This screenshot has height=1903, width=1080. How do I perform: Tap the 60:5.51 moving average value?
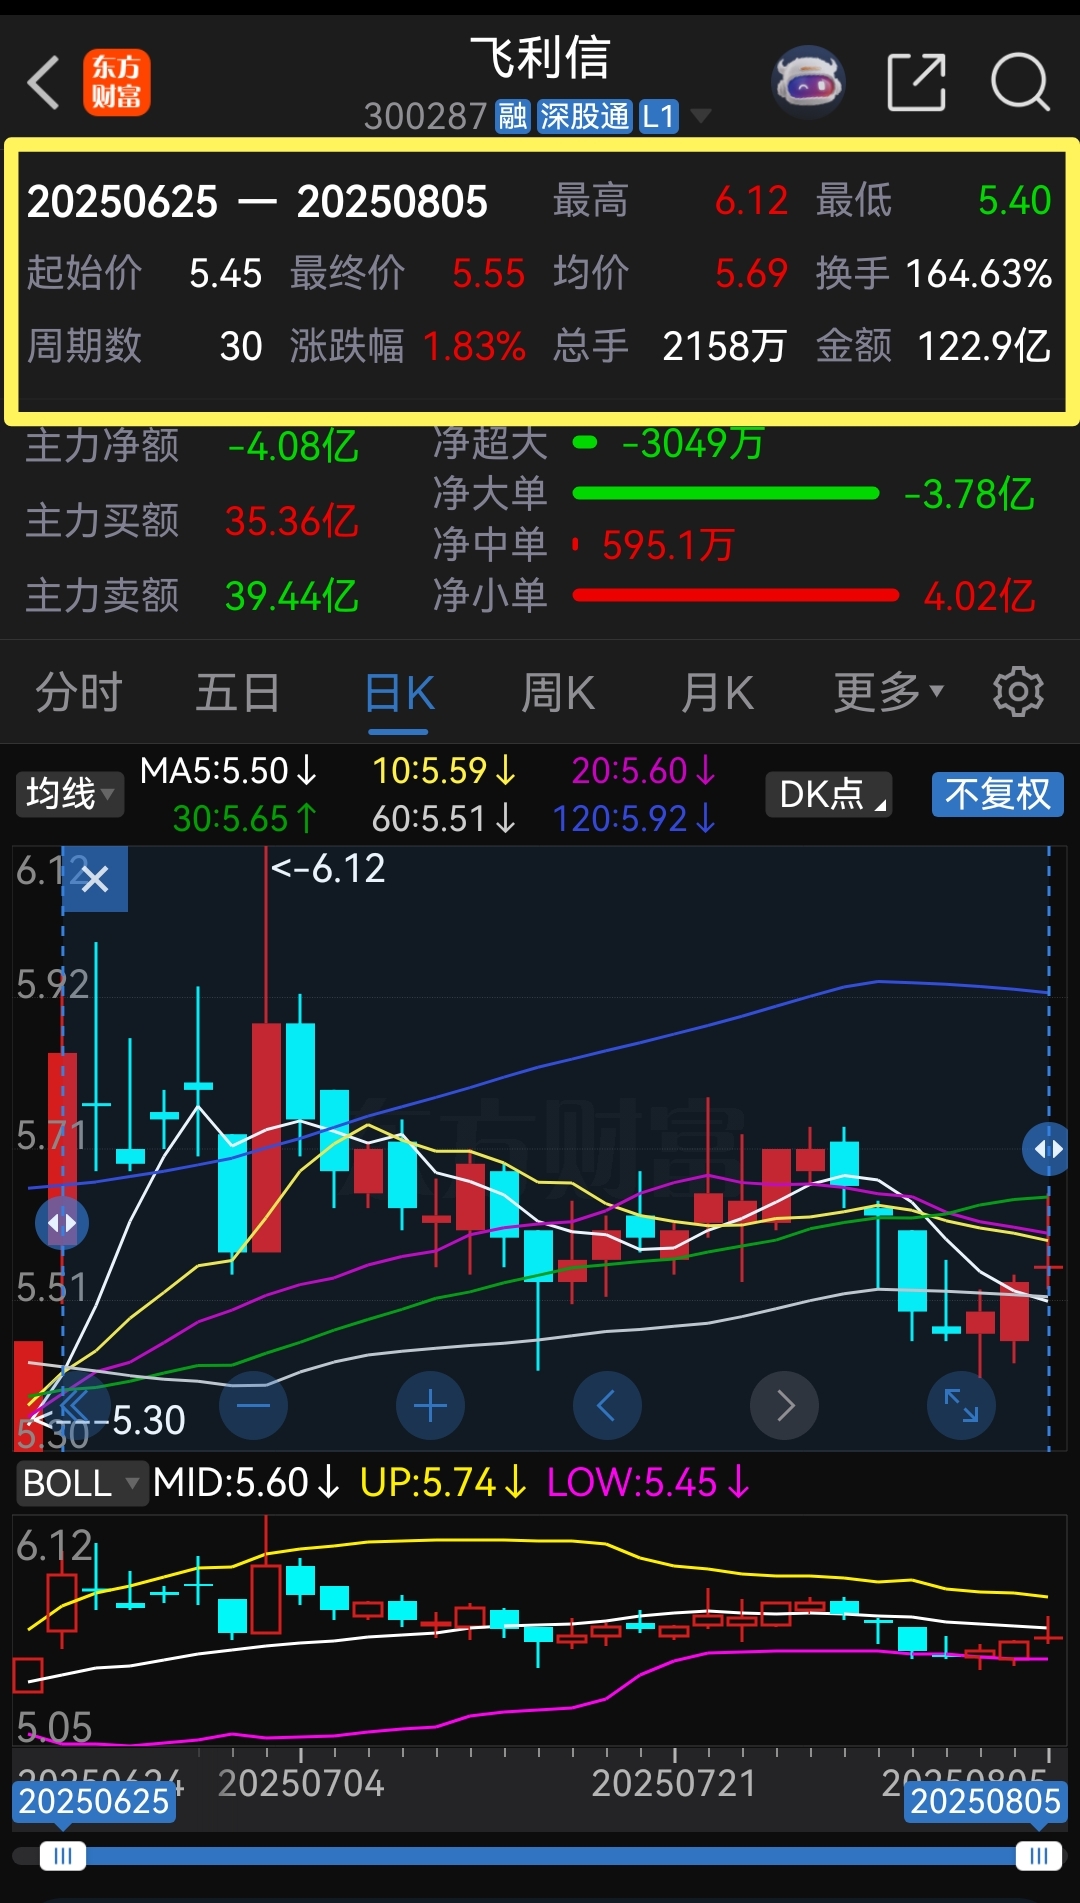pos(444,819)
